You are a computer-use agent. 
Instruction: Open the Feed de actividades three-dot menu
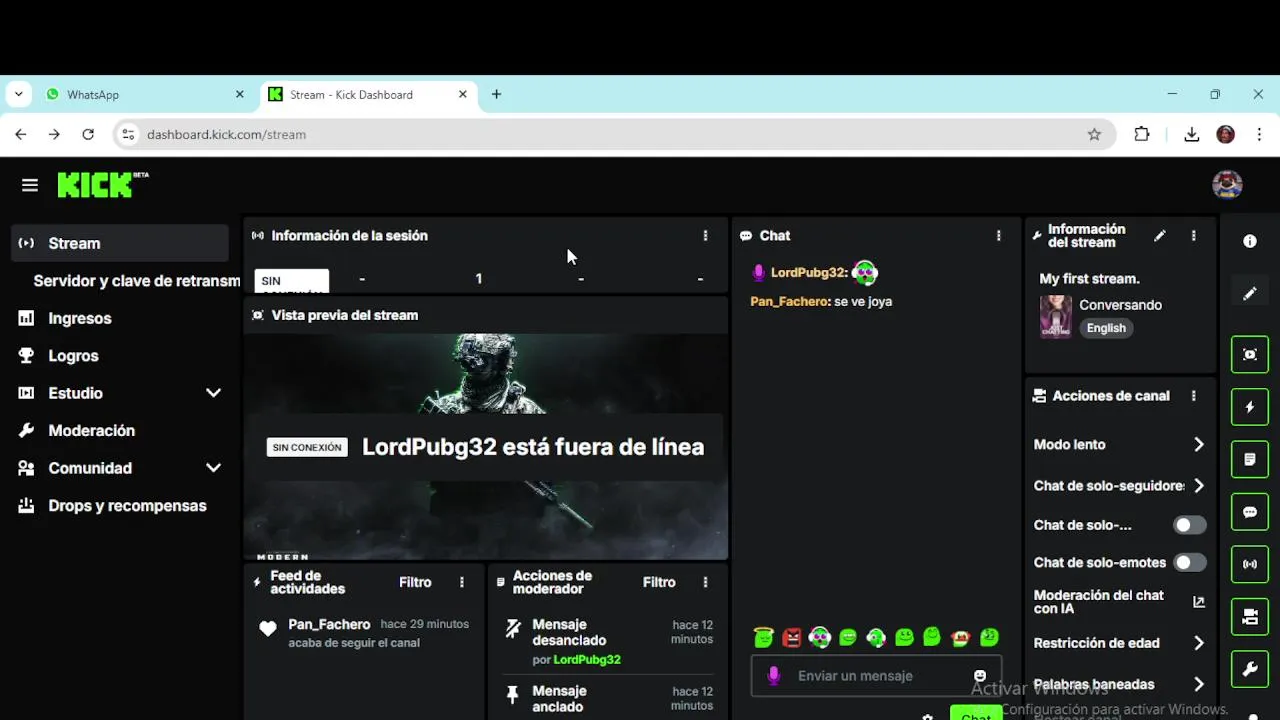(x=461, y=582)
